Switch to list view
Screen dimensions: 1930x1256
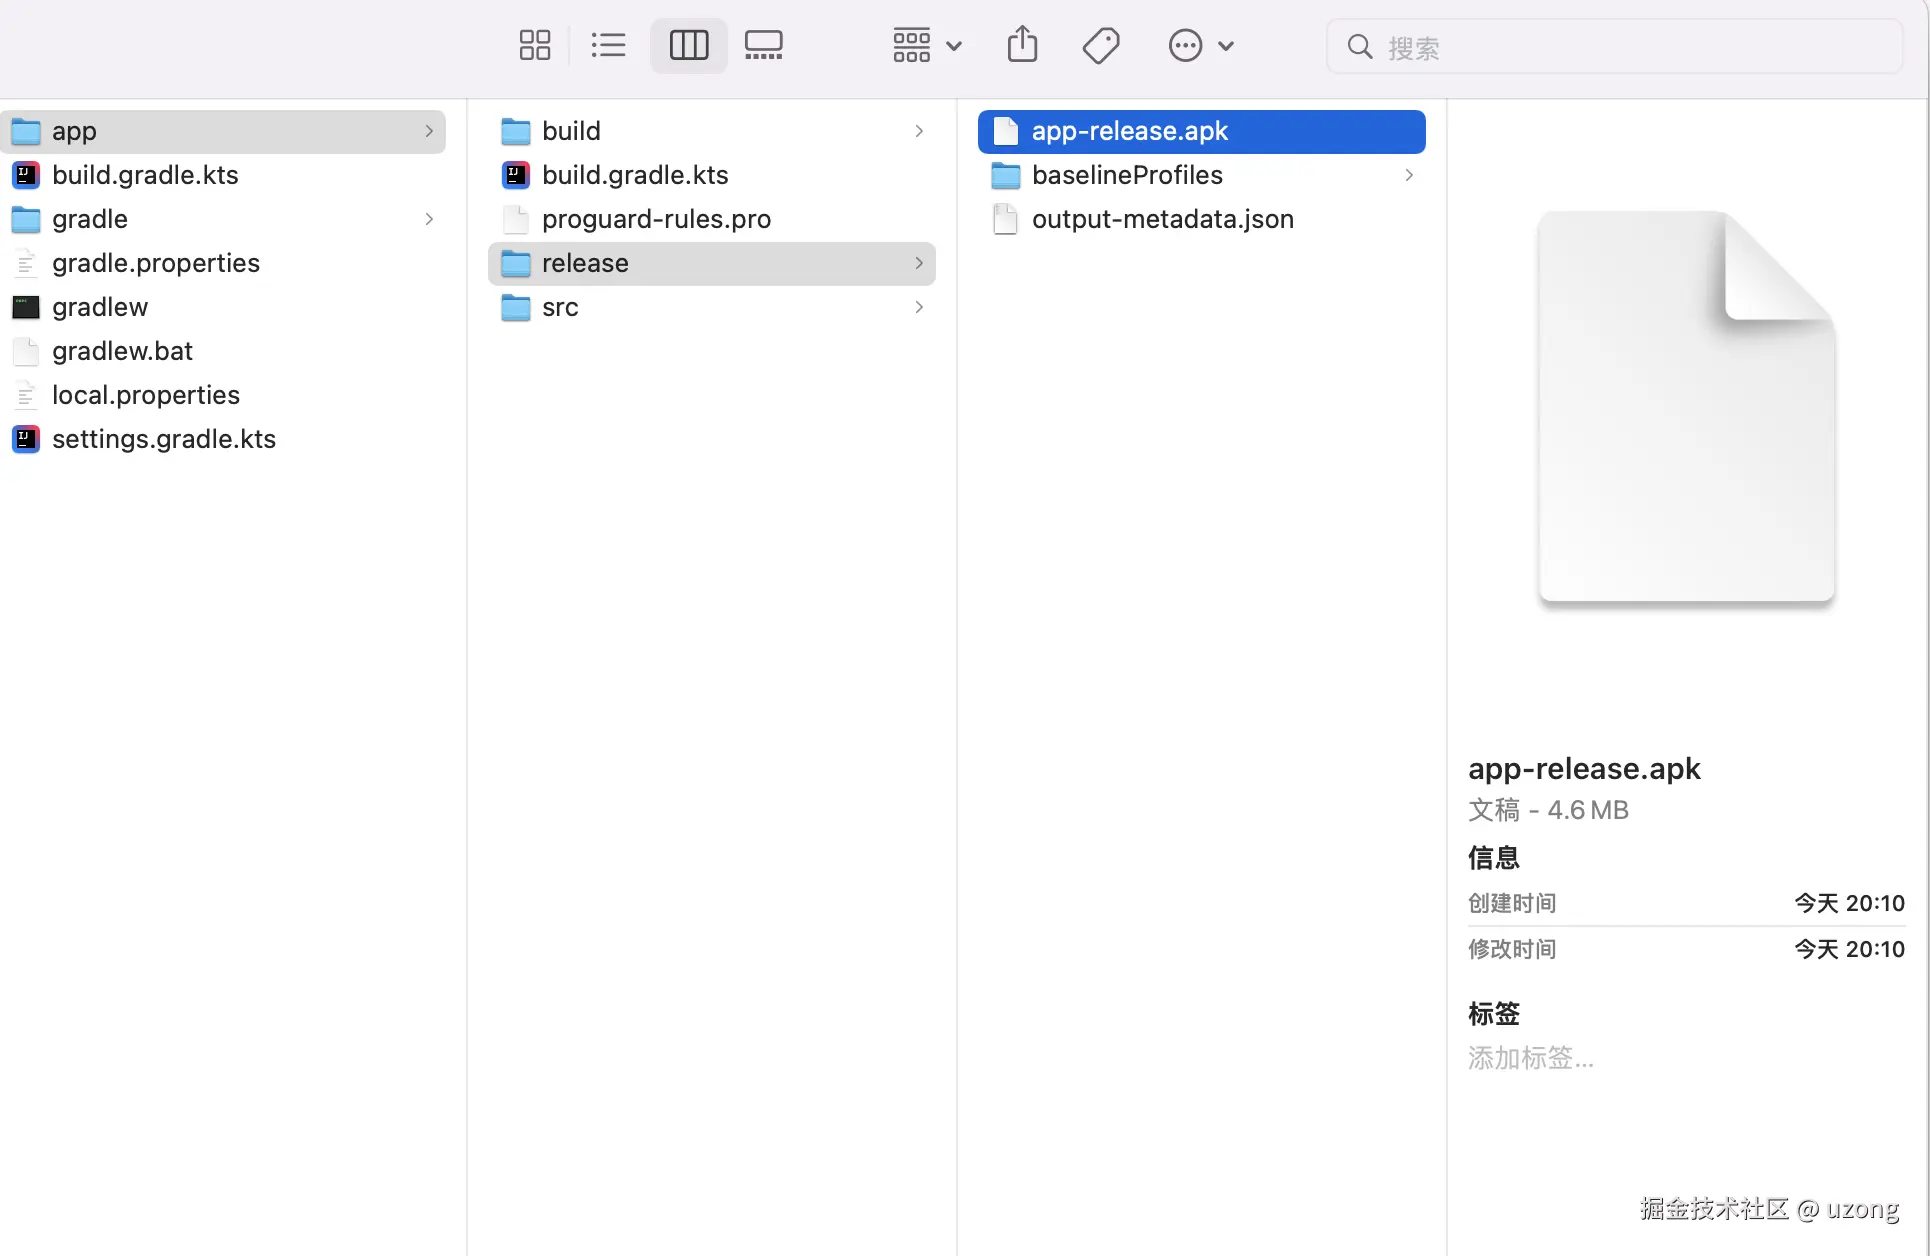[x=608, y=45]
